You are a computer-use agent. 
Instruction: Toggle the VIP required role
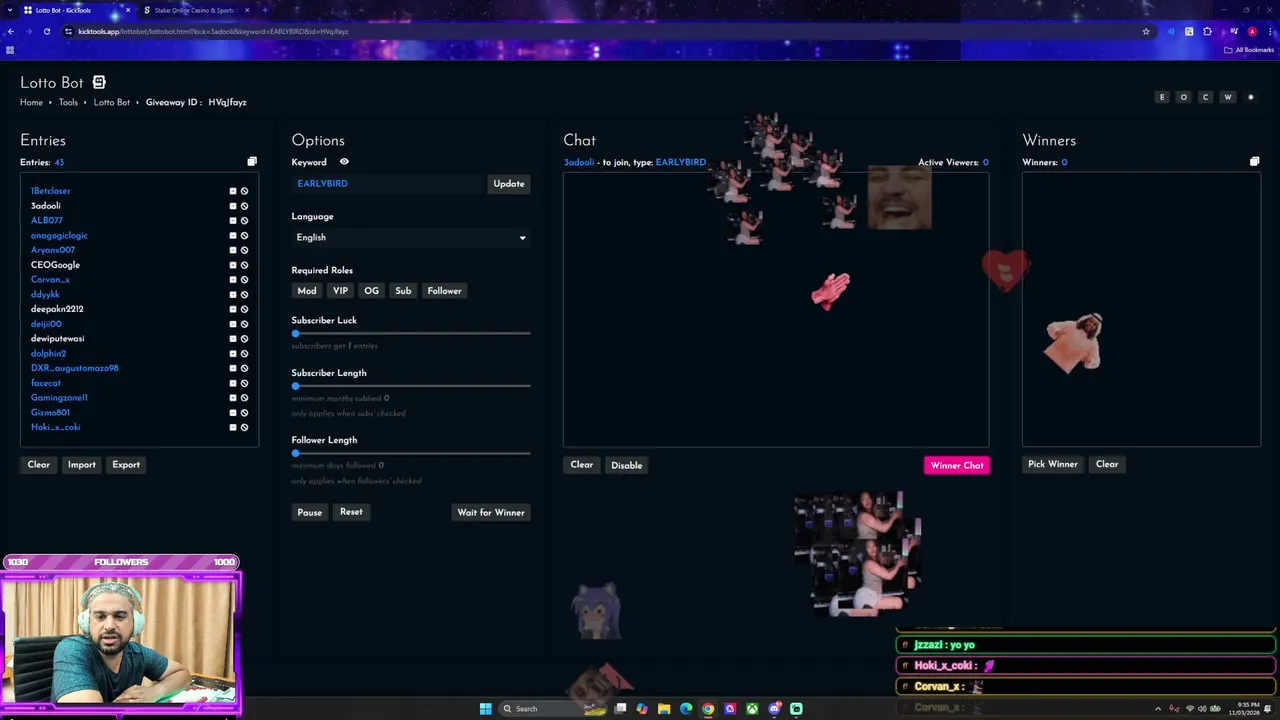click(x=340, y=291)
